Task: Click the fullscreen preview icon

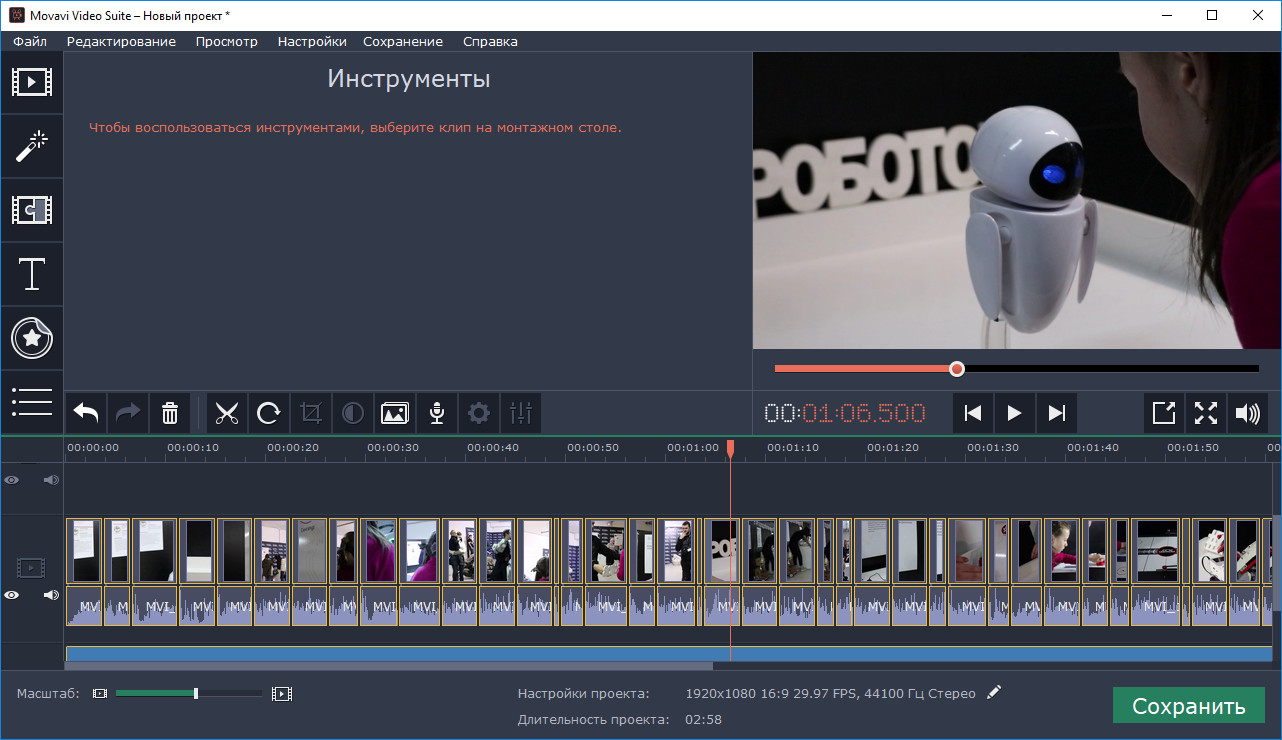Action: pyautogui.click(x=1206, y=413)
